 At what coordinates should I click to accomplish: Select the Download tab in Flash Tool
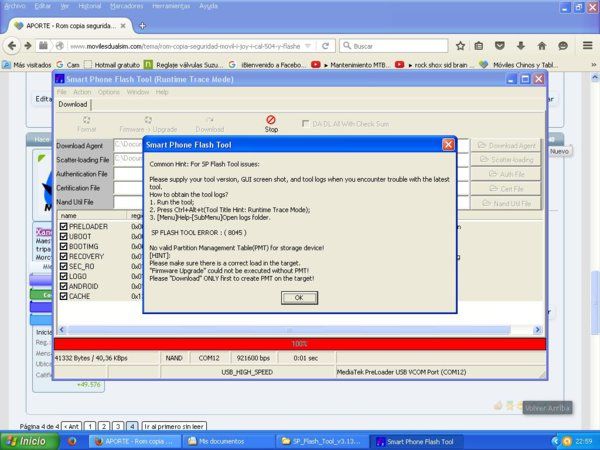[x=73, y=104]
